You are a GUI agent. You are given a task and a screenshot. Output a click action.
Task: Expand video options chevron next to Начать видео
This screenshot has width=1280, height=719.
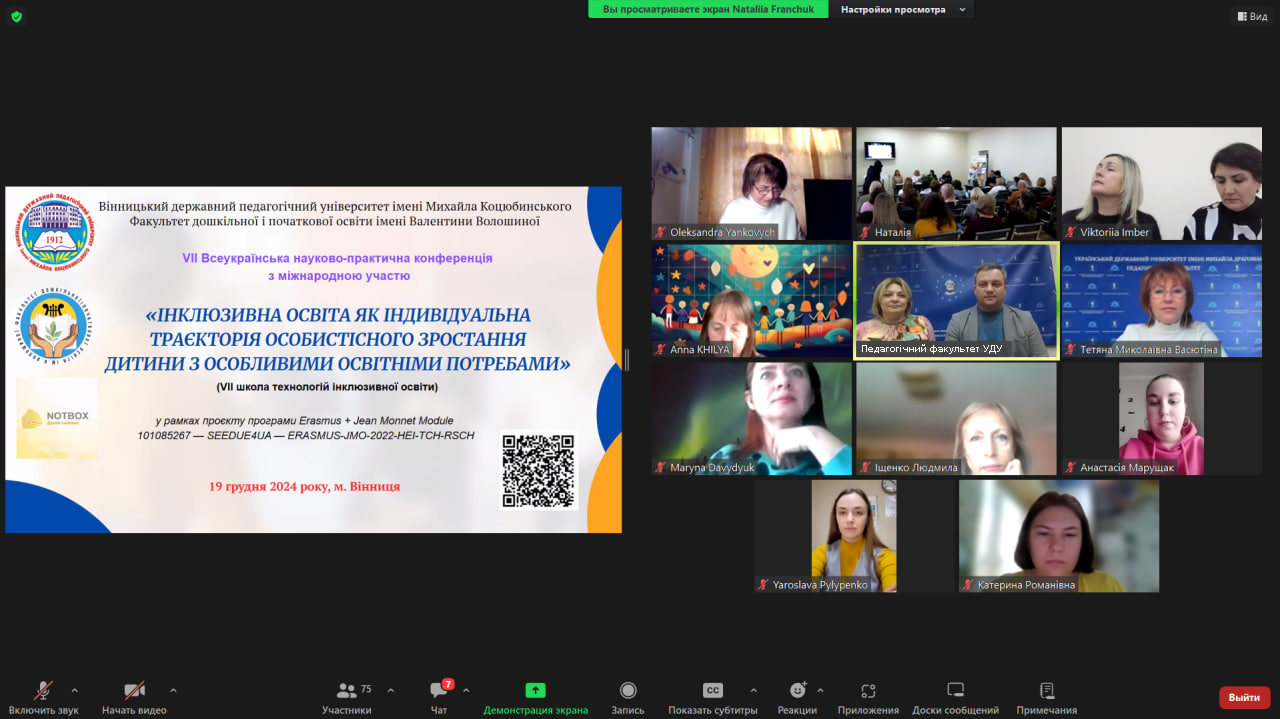click(172, 692)
